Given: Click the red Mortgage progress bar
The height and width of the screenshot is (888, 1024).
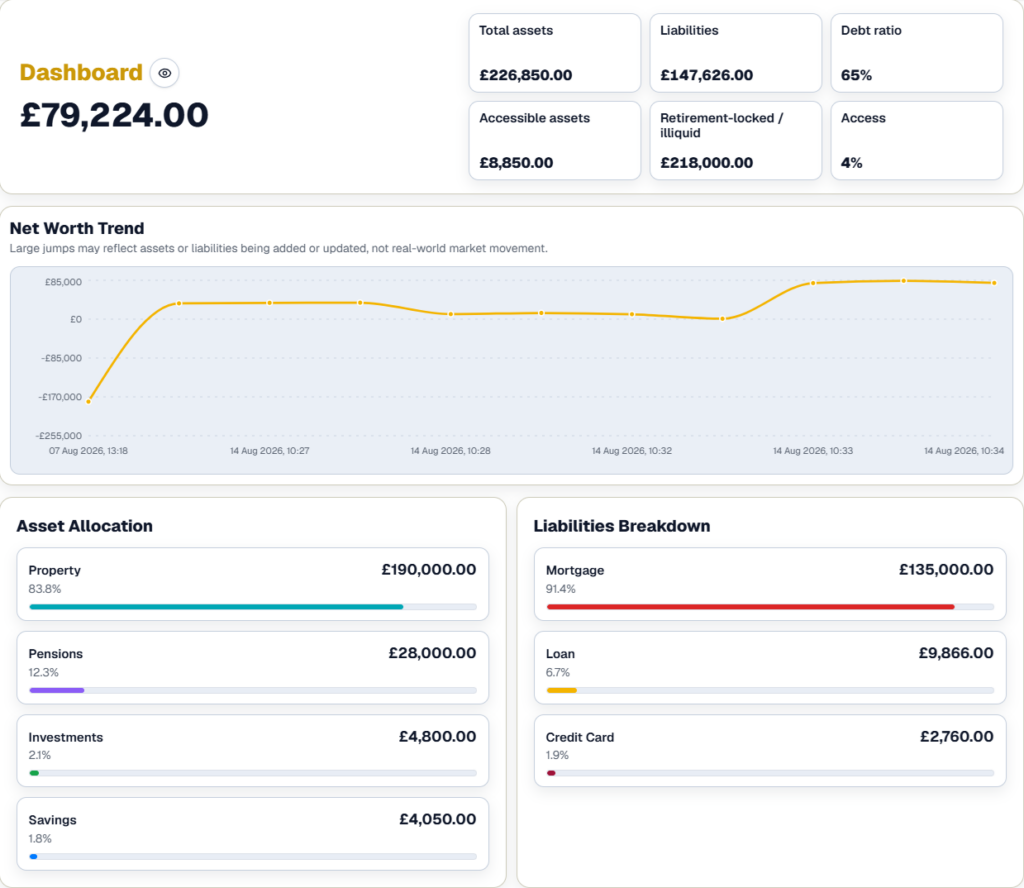Looking at the screenshot, I should click(x=750, y=607).
